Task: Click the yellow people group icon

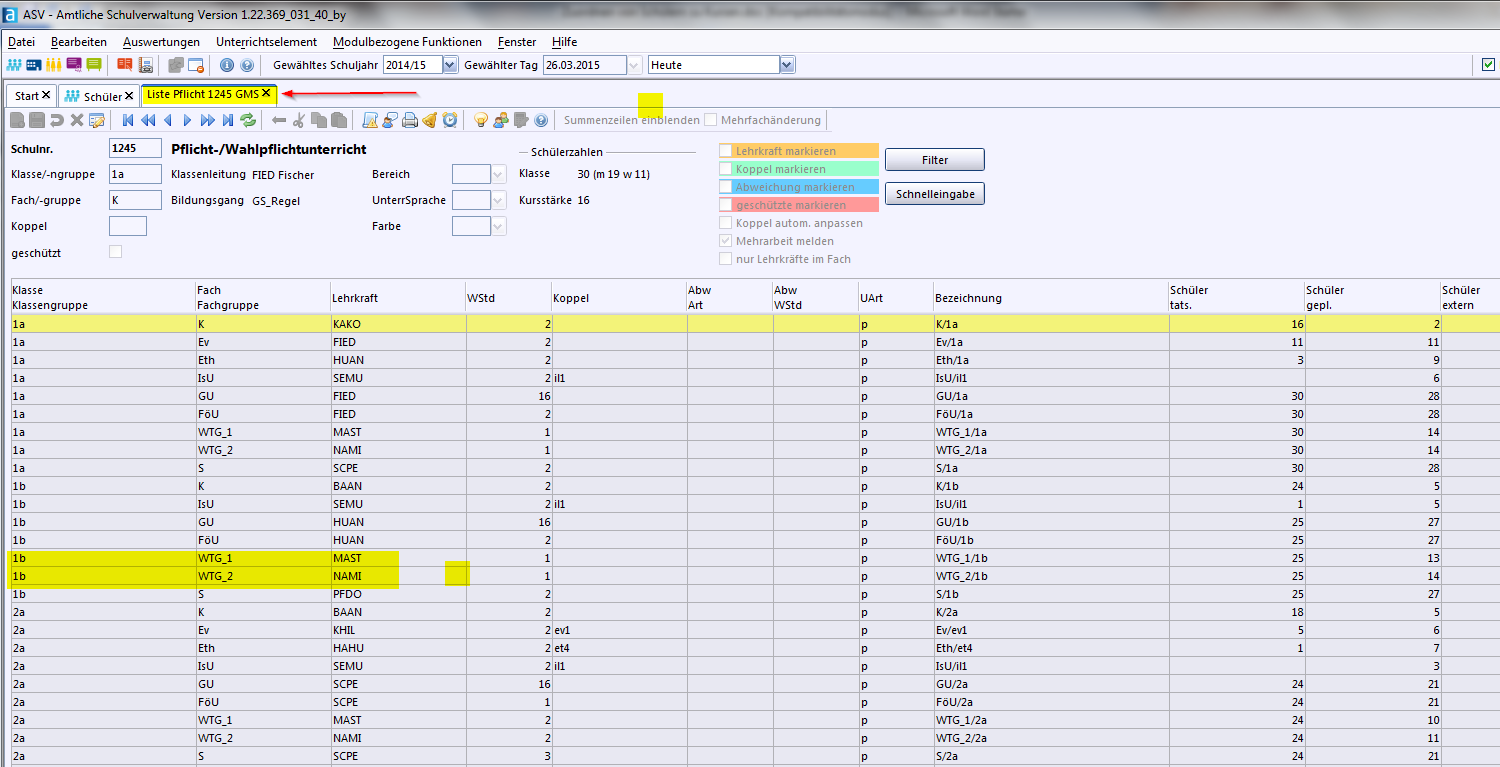Action: point(53,65)
